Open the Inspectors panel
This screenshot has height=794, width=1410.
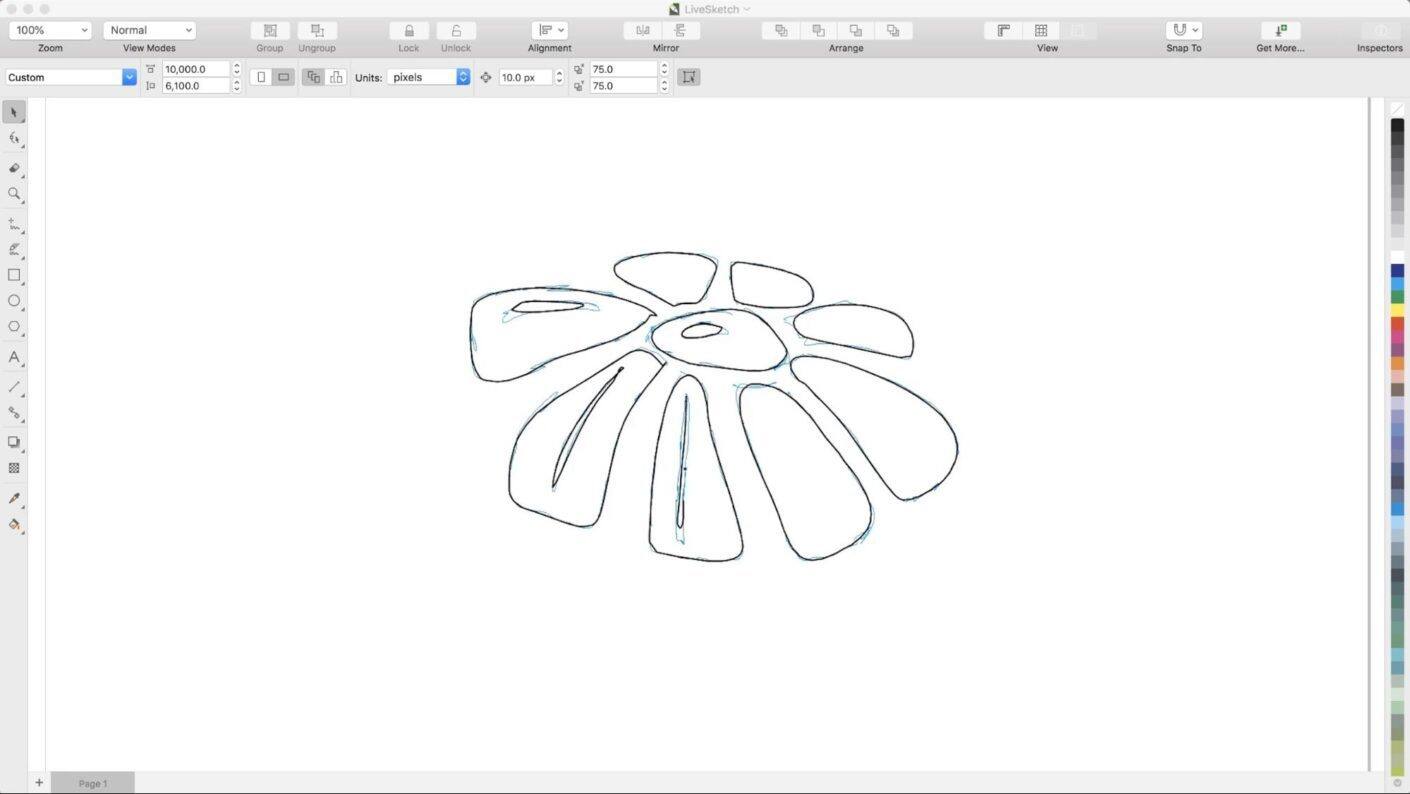point(1379,30)
